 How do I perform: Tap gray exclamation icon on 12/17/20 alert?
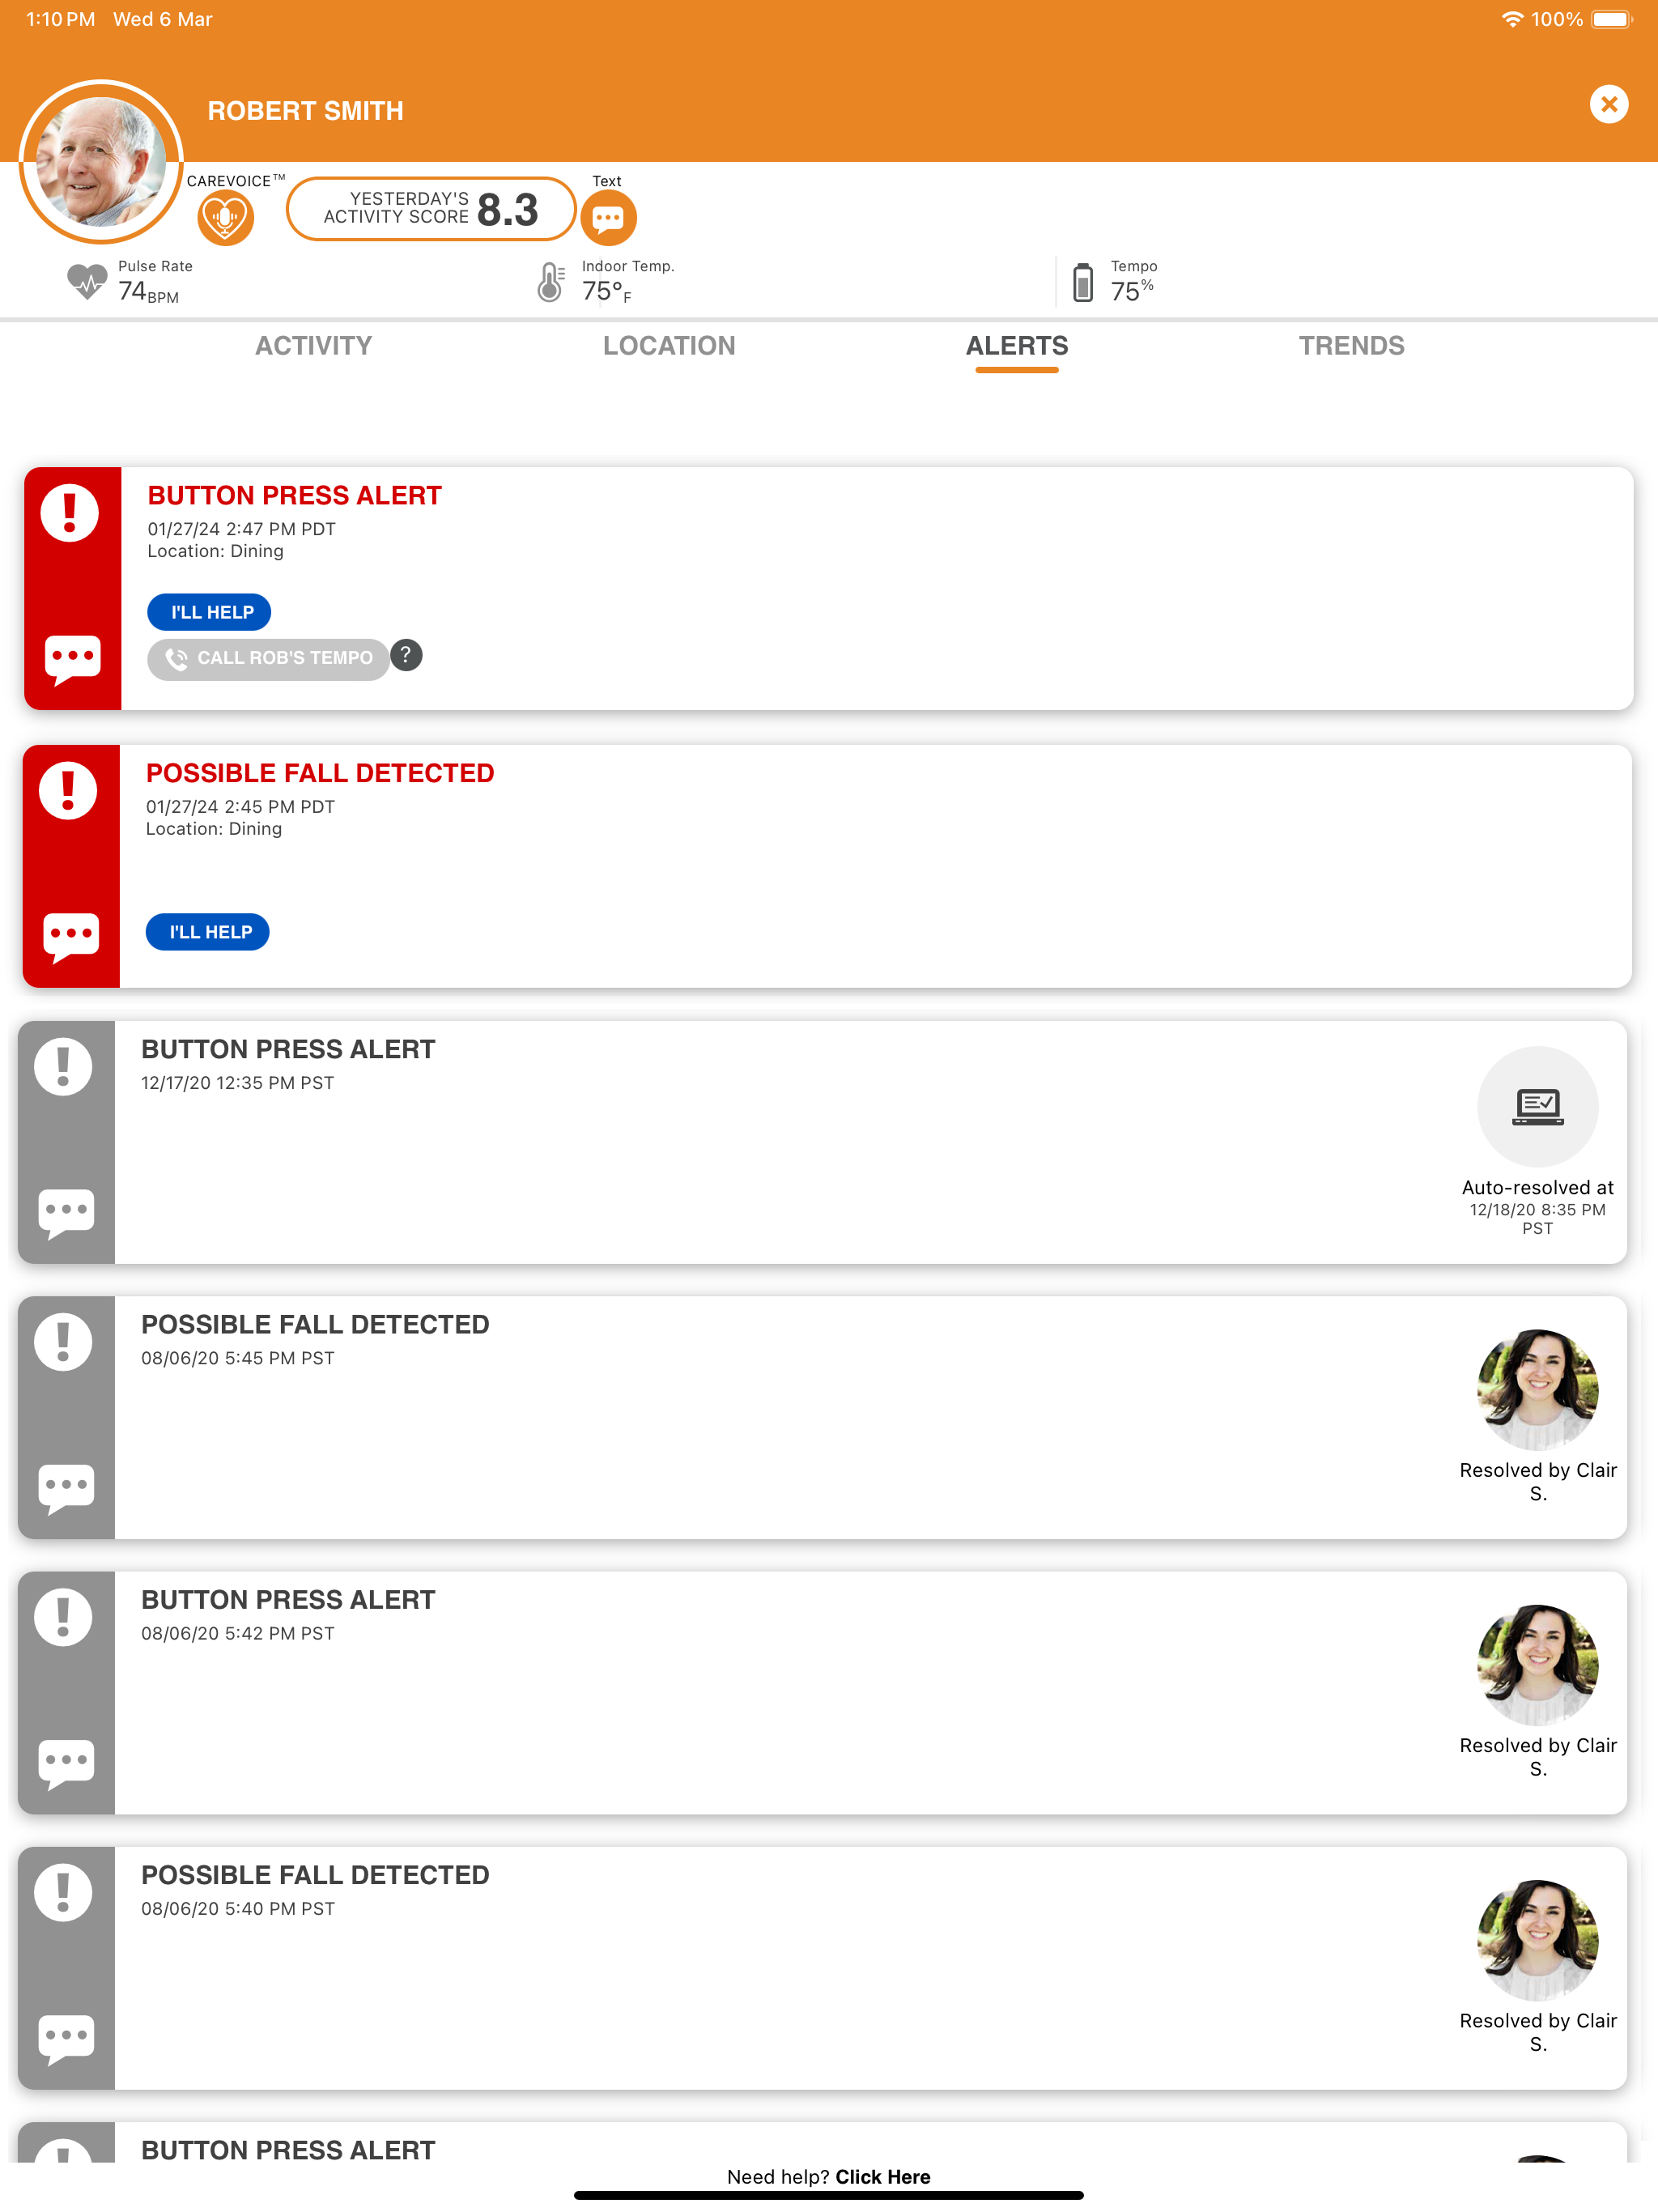[63, 1067]
